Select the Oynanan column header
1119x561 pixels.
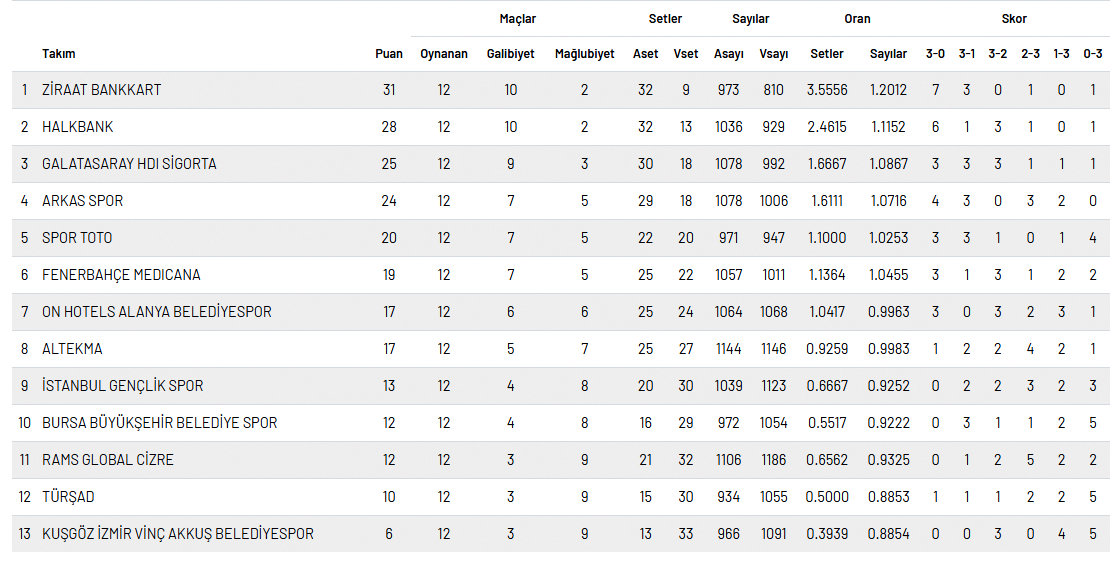click(x=444, y=54)
